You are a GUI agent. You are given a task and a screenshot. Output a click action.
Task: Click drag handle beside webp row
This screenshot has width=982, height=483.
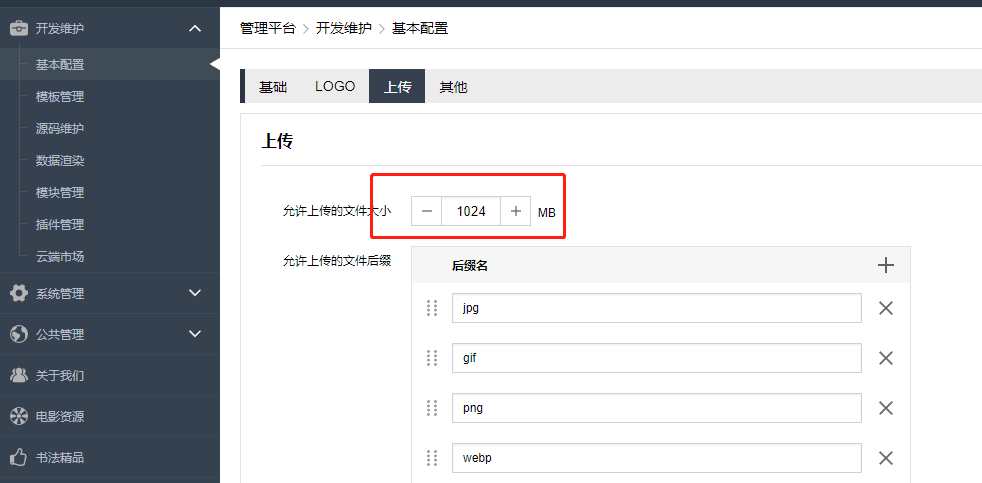432,458
